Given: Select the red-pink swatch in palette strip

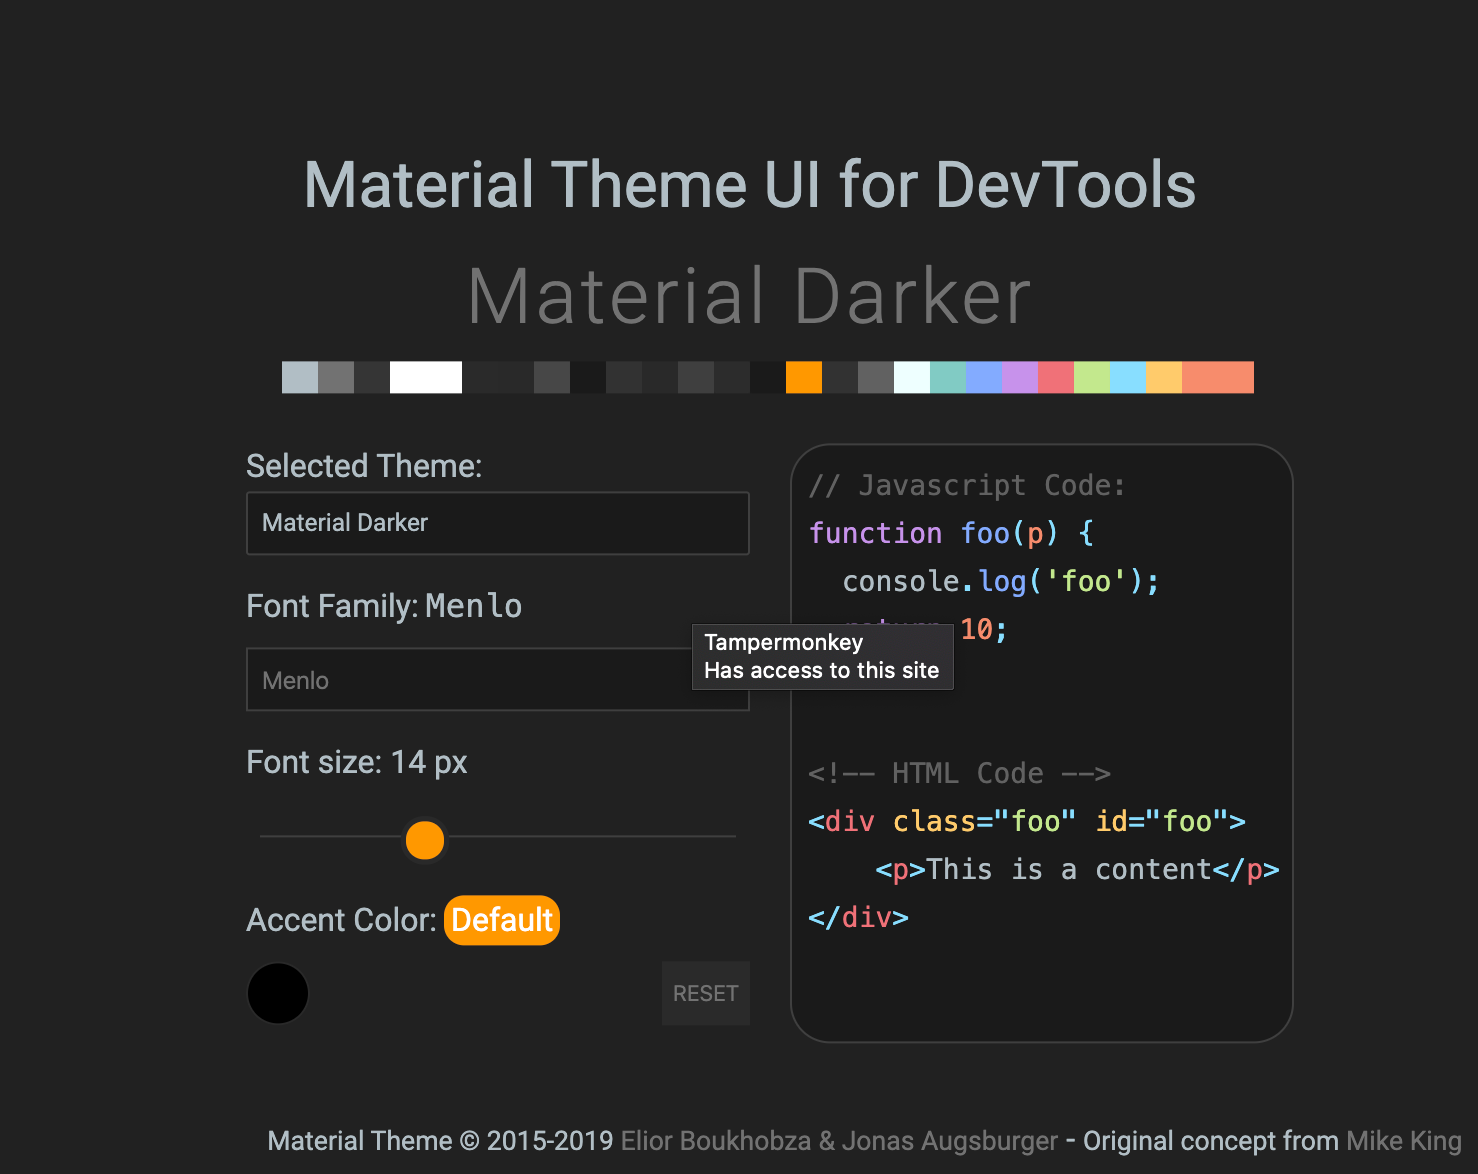Looking at the screenshot, I should pos(1056,377).
